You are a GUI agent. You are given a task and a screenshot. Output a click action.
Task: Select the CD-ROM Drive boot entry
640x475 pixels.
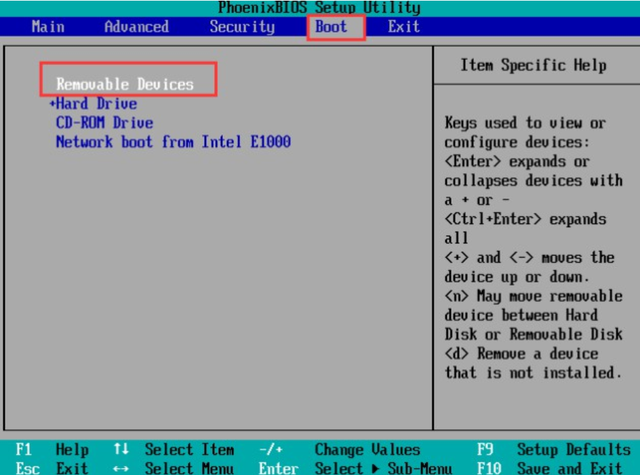click(104, 123)
